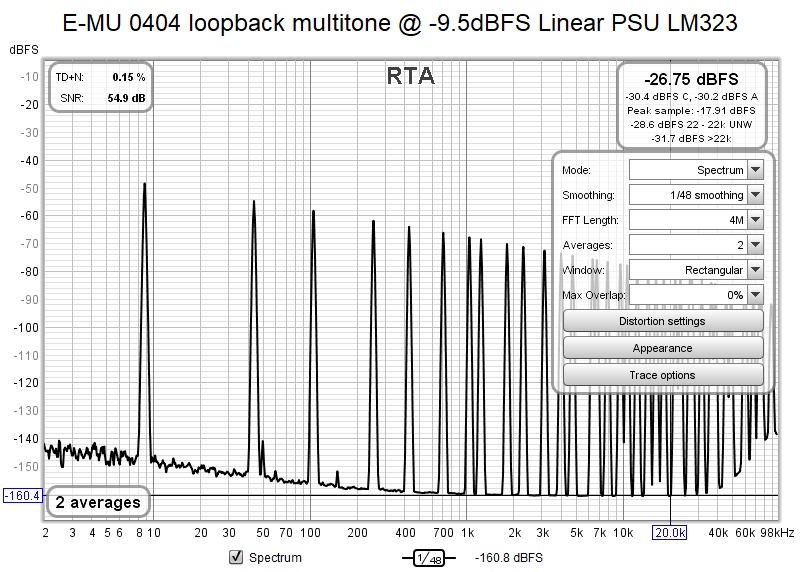Click the Peak sample -17.91 dBFS text
The height and width of the screenshot is (572, 800).
(x=691, y=110)
